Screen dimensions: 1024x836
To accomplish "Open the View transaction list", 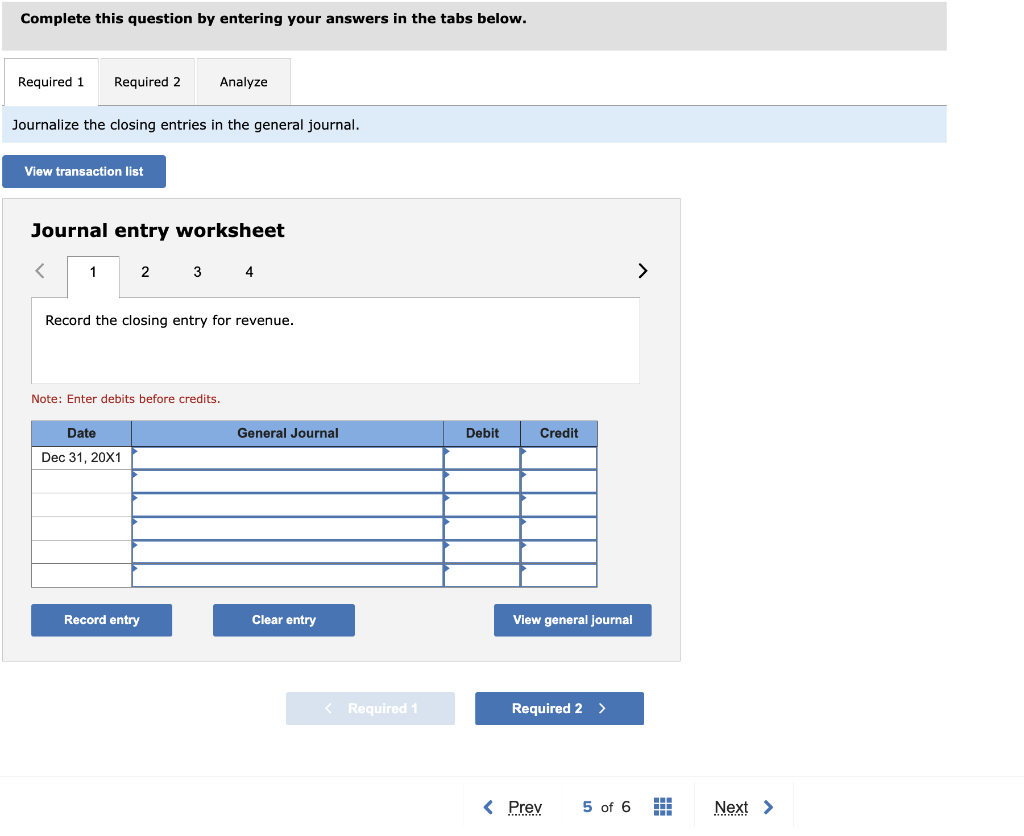I will (84, 171).
